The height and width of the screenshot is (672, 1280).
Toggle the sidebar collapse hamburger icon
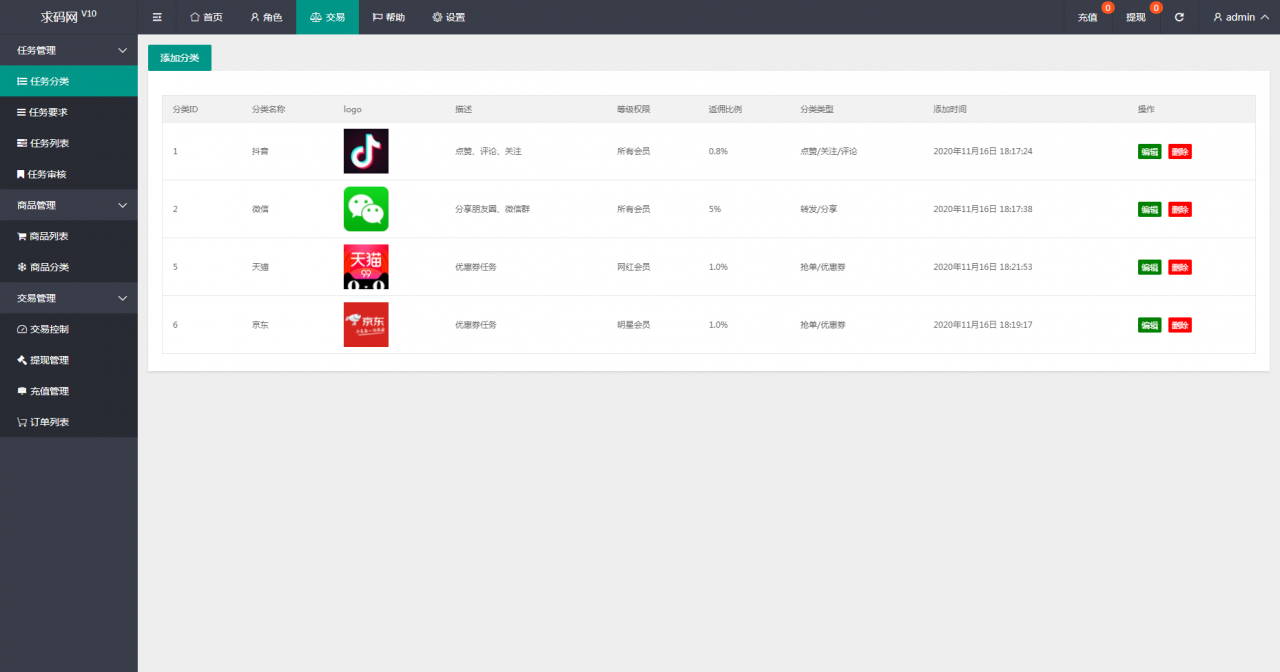[157, 17]
